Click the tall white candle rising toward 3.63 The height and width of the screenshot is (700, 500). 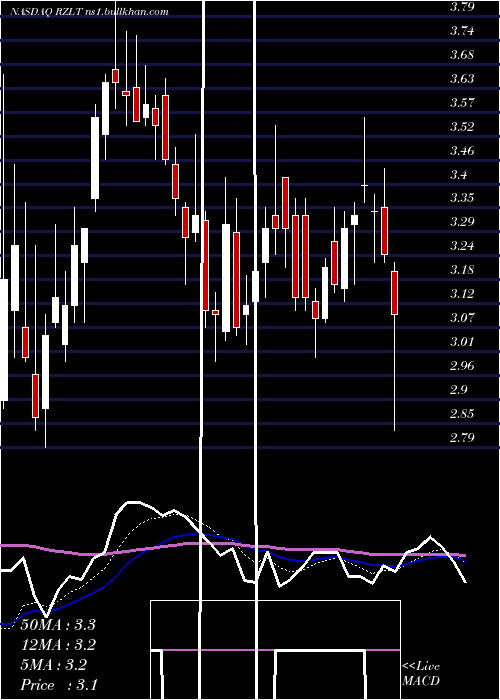coord(105,108)
